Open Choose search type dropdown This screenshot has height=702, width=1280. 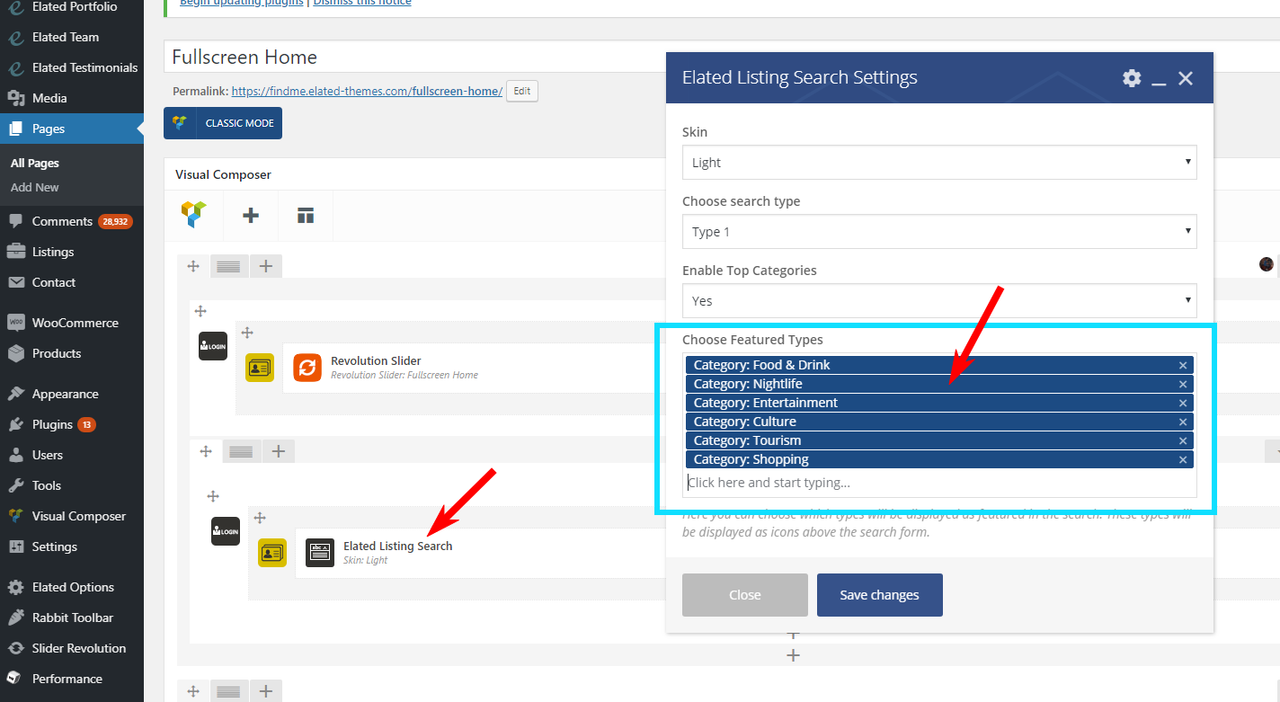939,231
